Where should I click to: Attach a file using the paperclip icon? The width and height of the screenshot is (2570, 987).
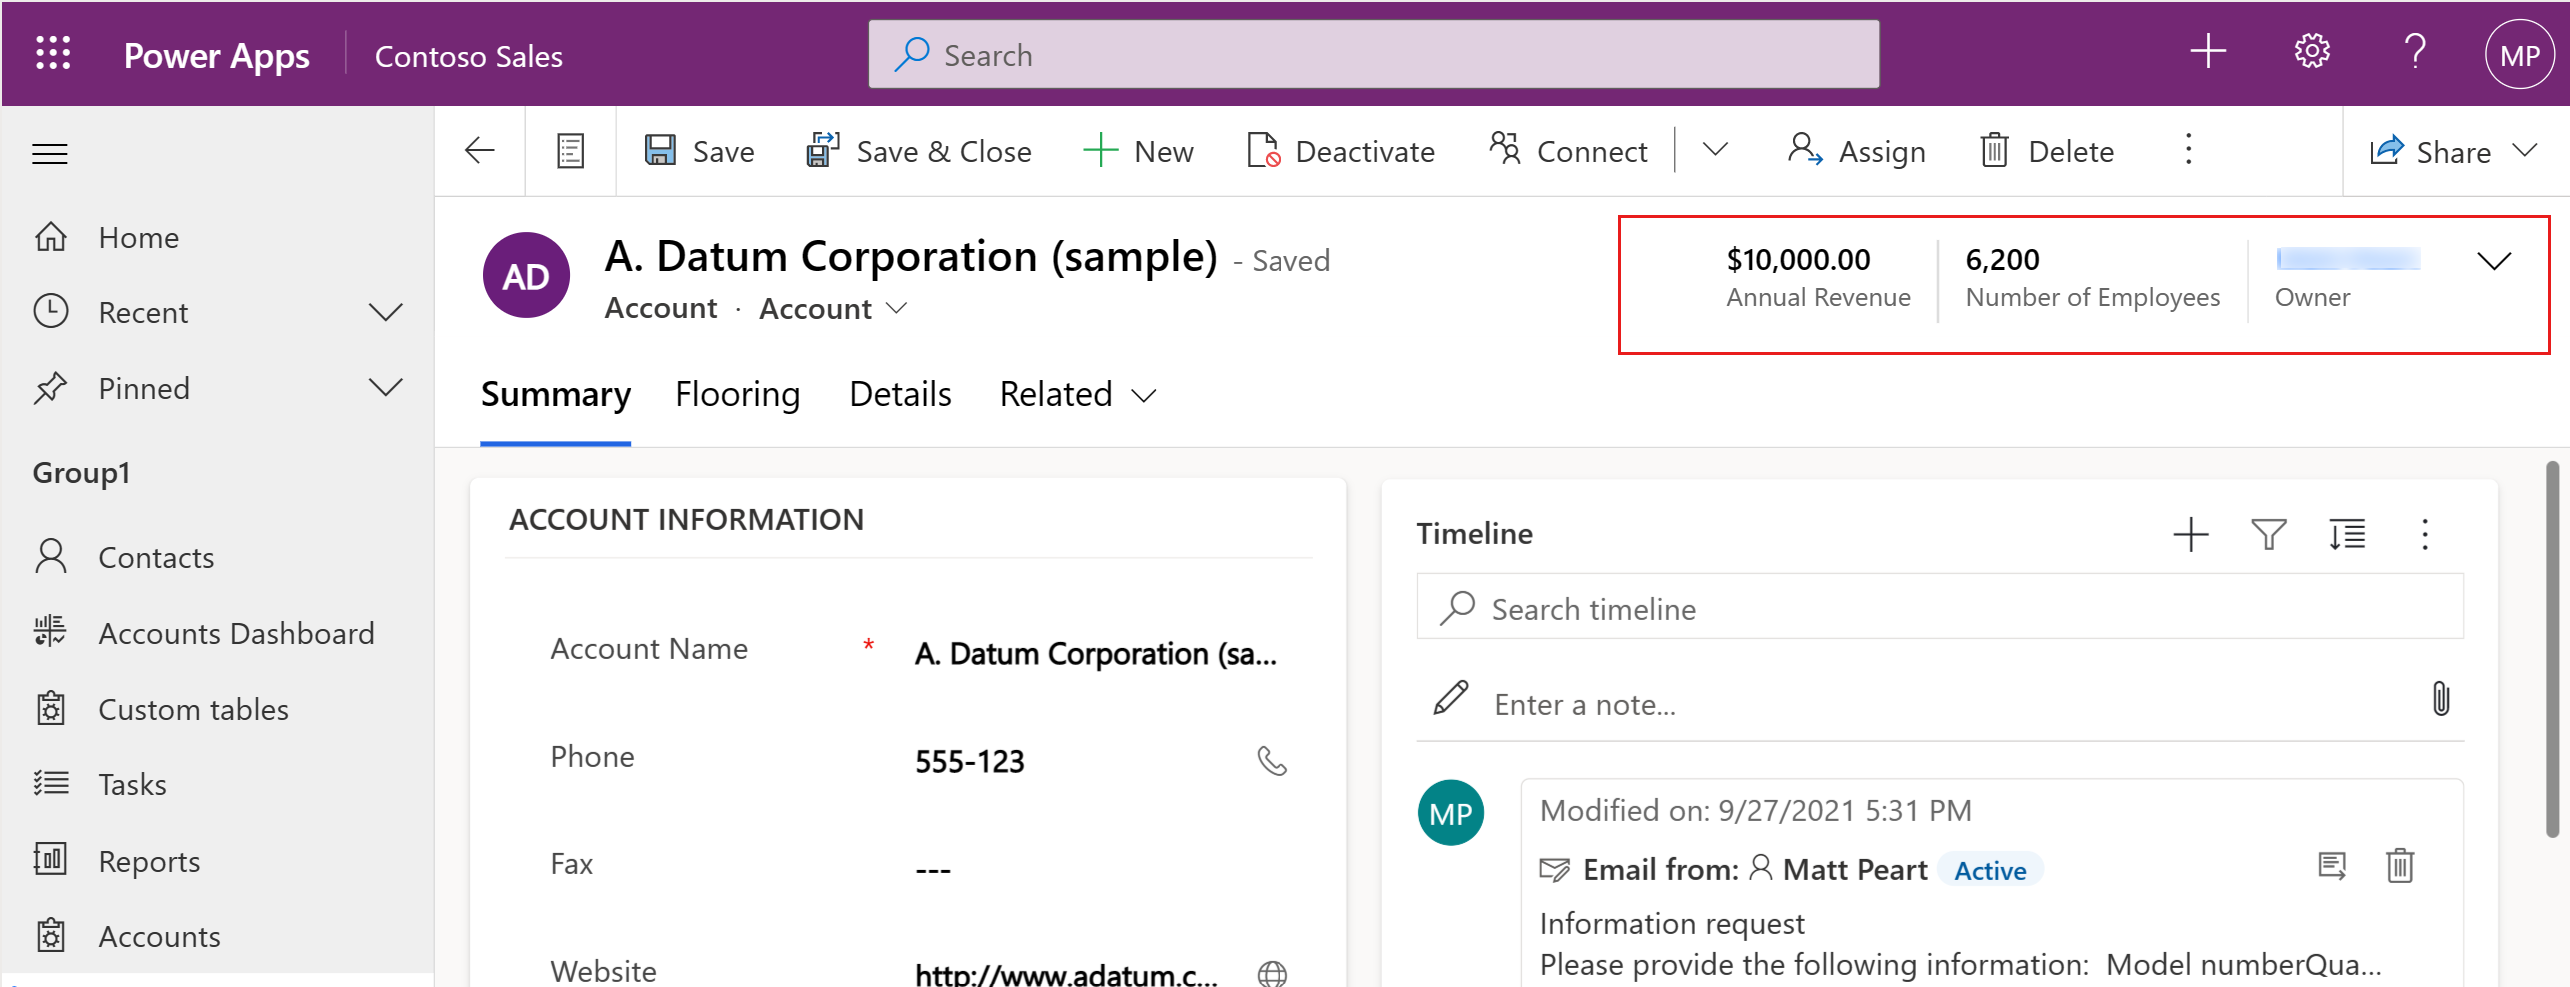coord(2440,699)
